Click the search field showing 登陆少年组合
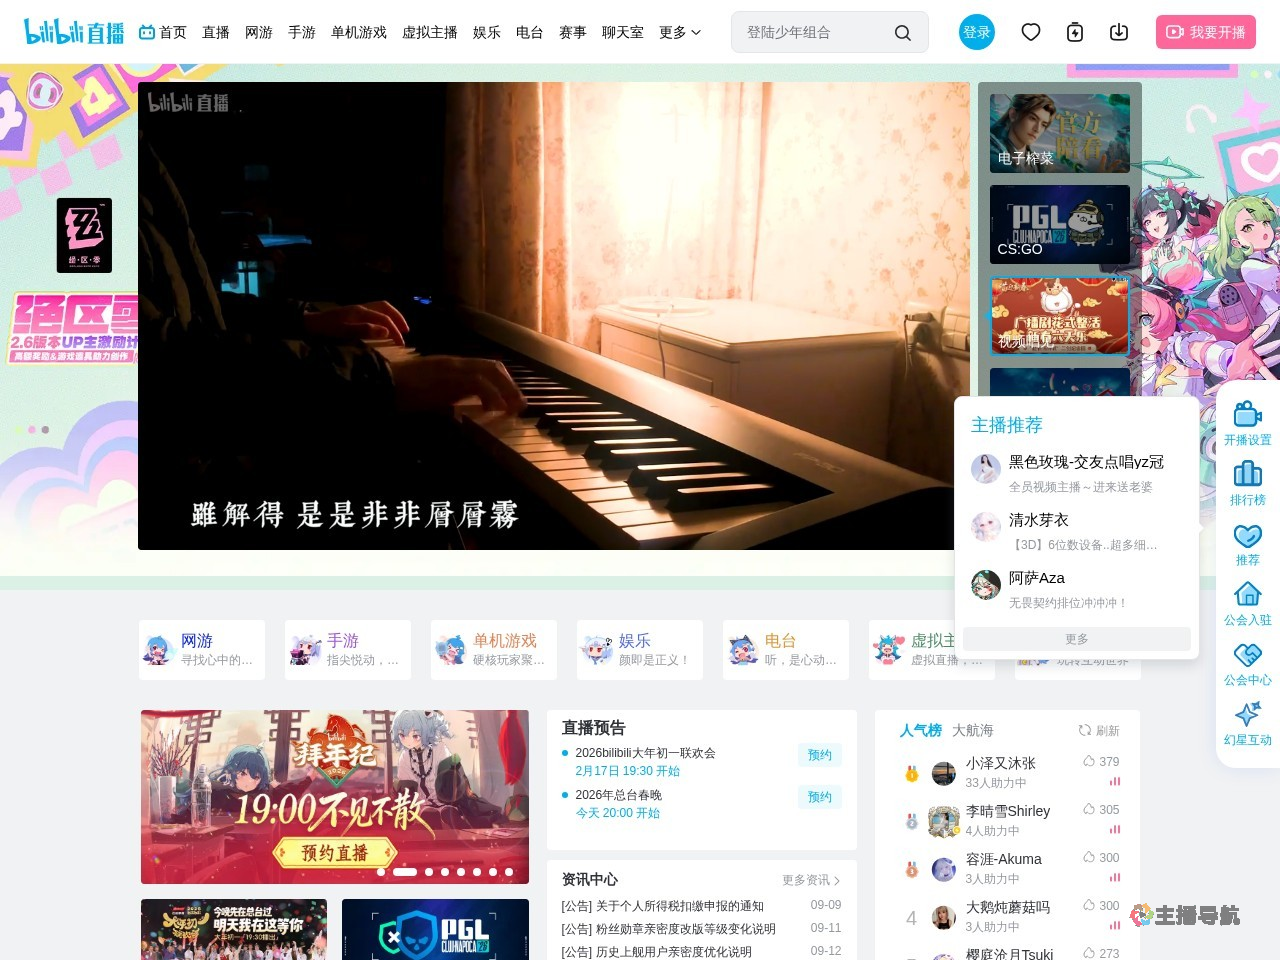Viewport: 1280px width, 960px height. pos(820,32)
